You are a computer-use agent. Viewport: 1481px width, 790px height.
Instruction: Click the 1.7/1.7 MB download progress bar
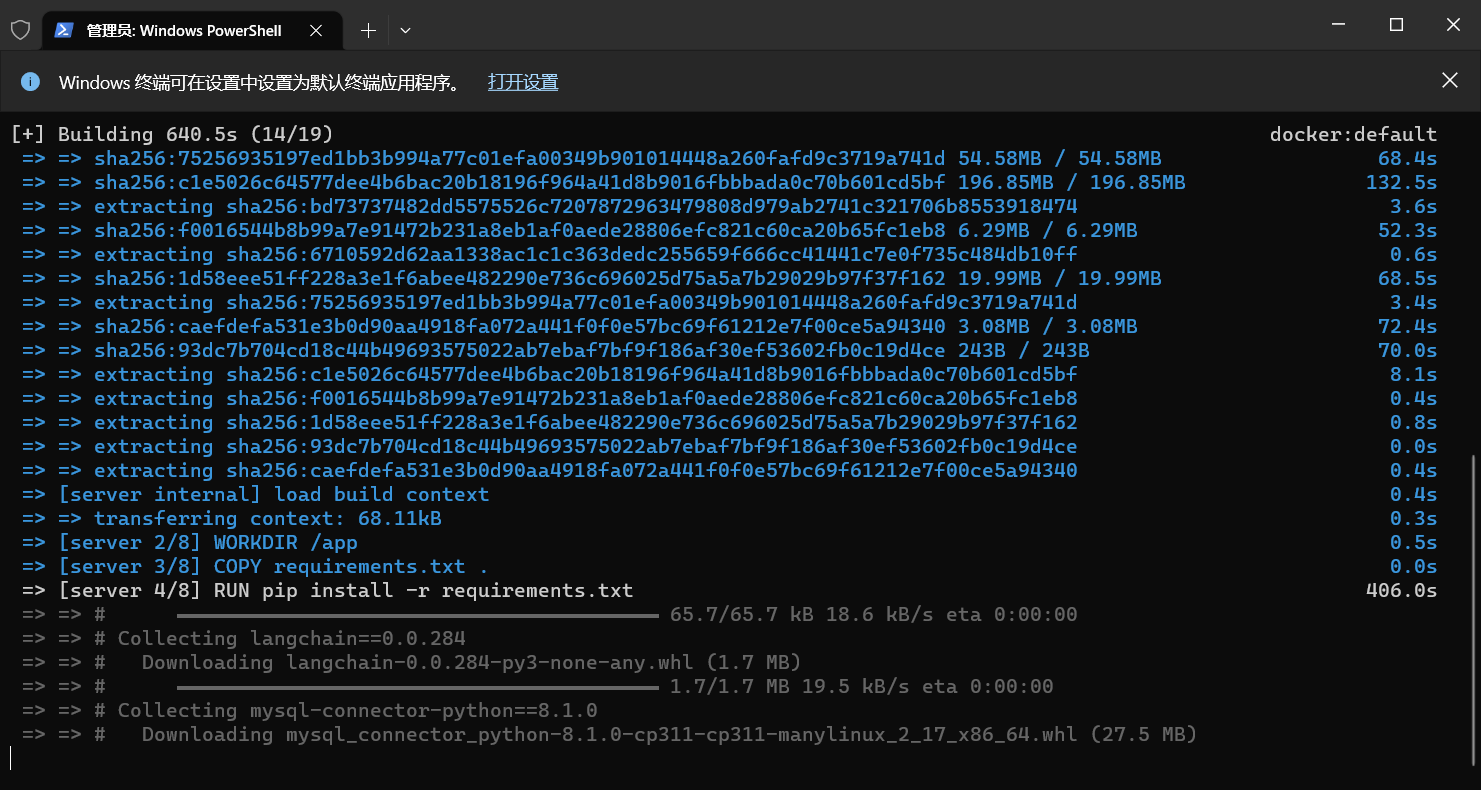[x=417, y=687]
